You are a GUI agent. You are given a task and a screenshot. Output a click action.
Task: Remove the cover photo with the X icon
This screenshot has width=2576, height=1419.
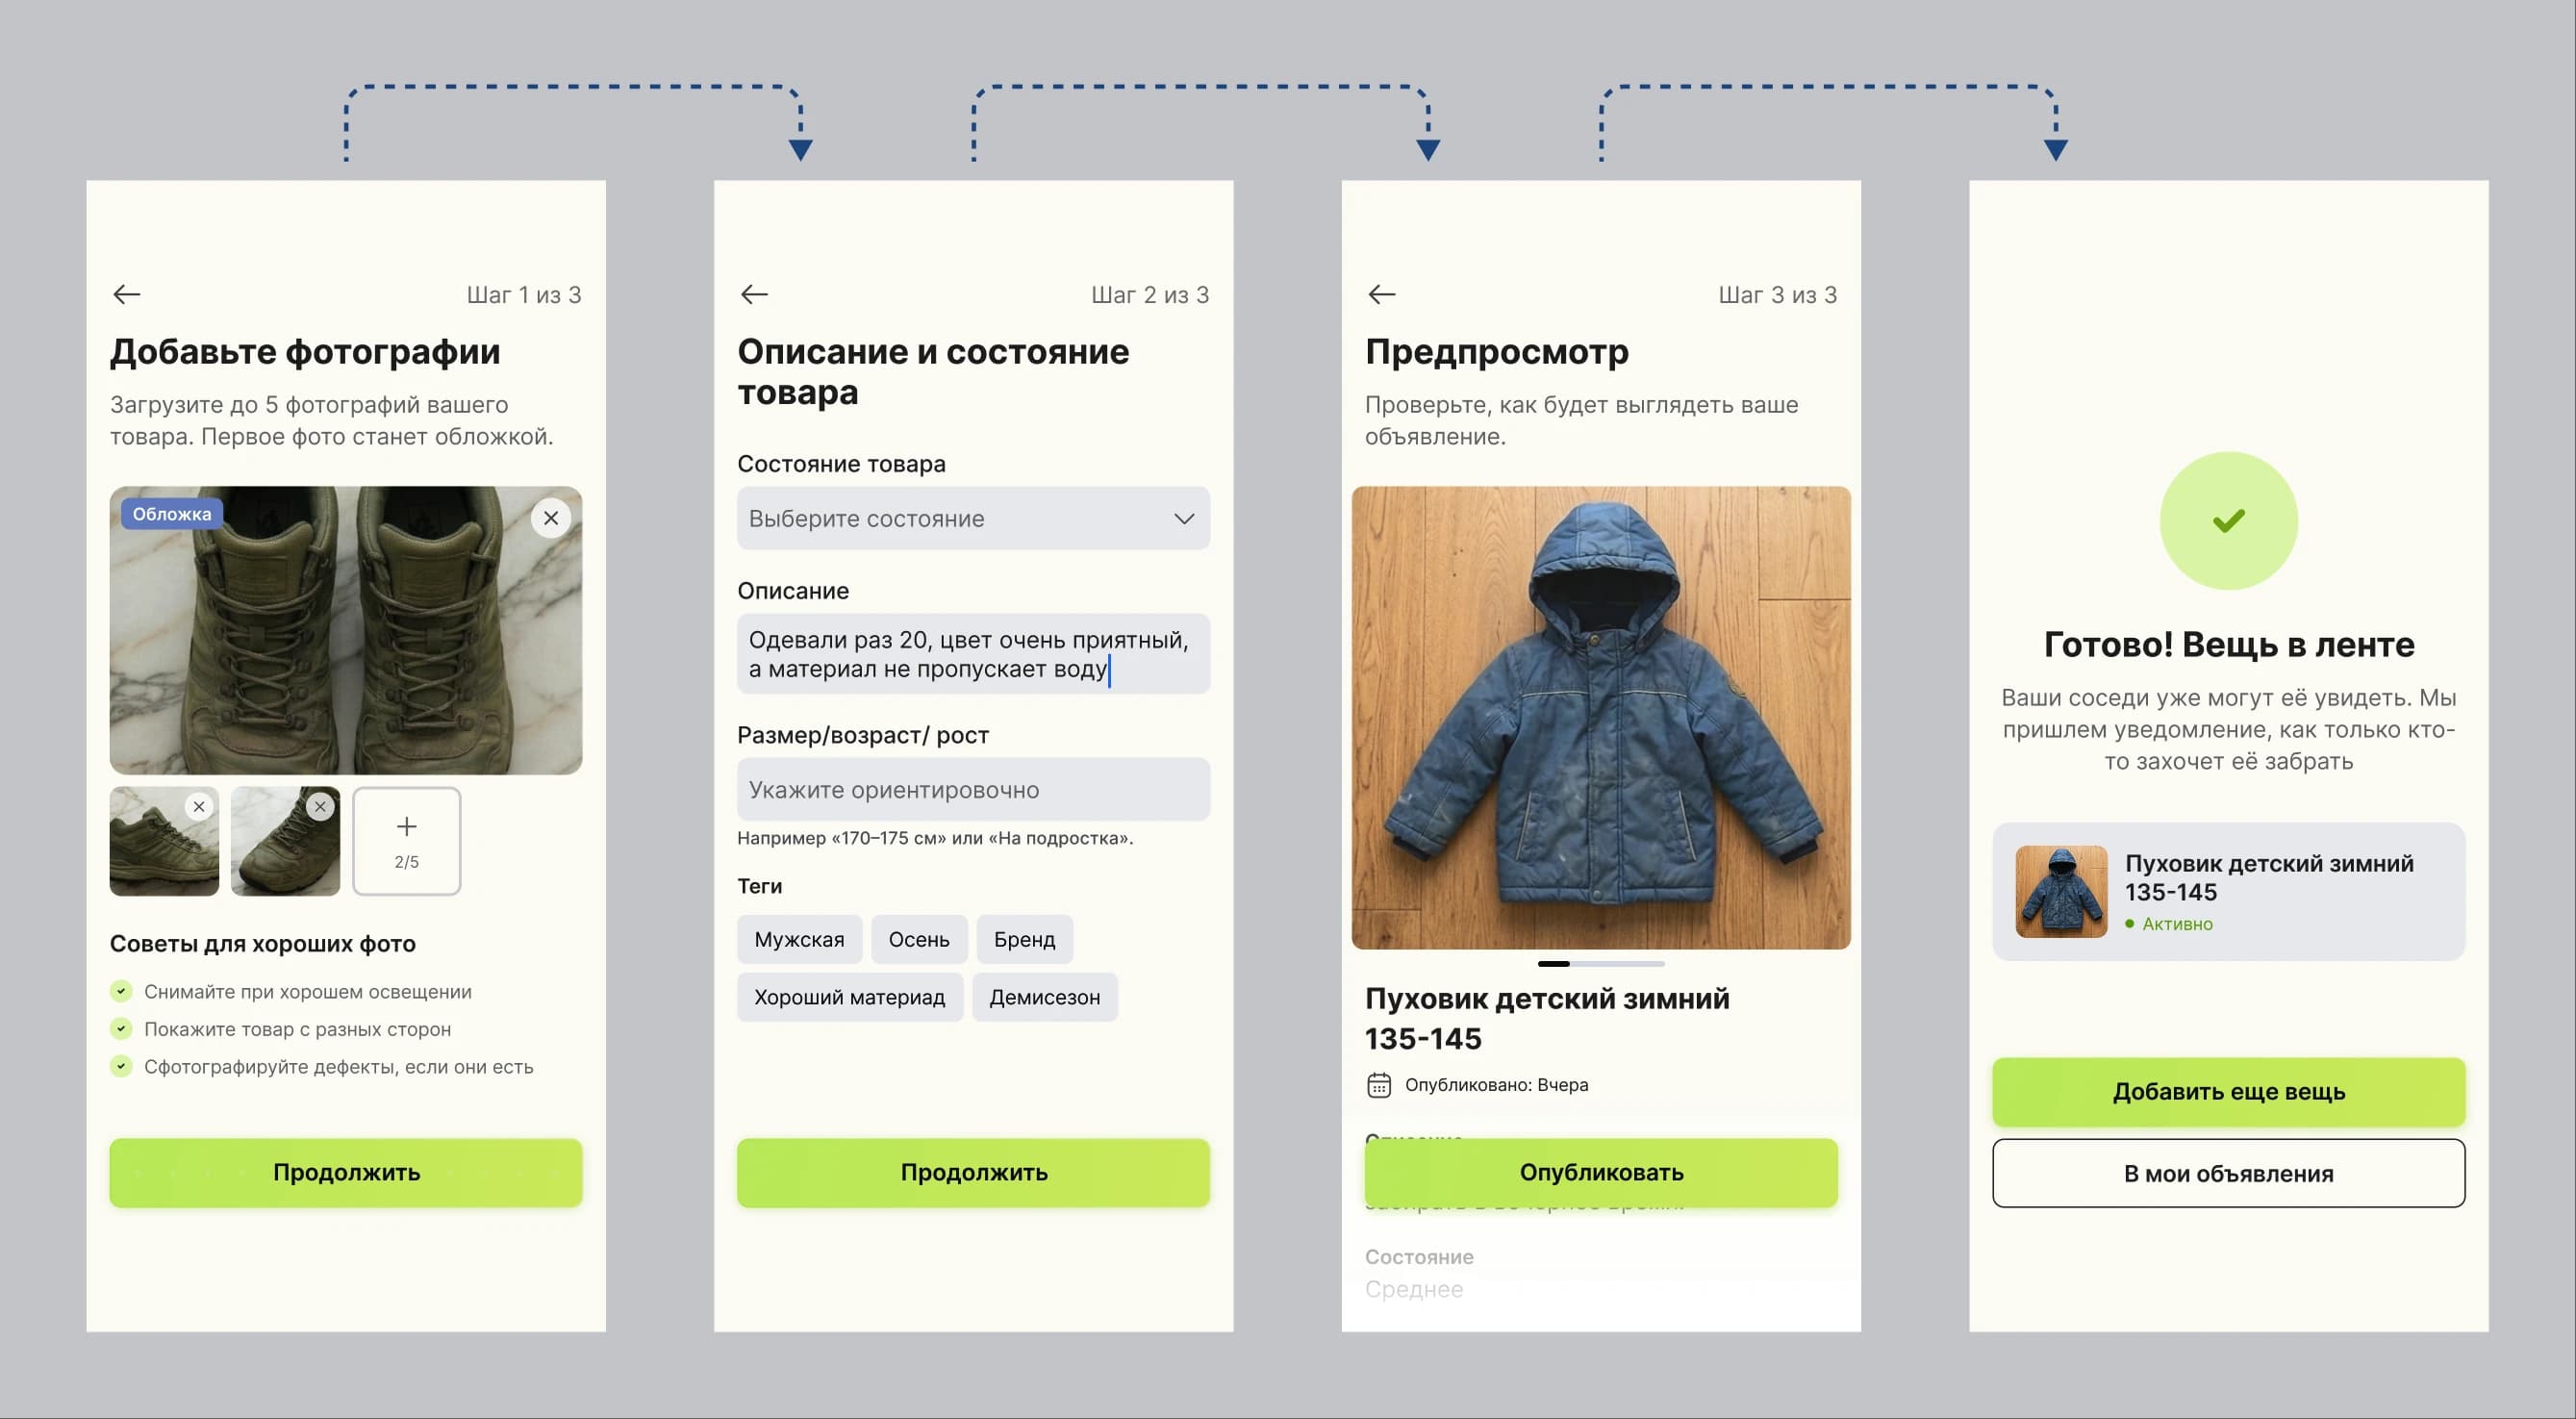click(x=551, y=518)
